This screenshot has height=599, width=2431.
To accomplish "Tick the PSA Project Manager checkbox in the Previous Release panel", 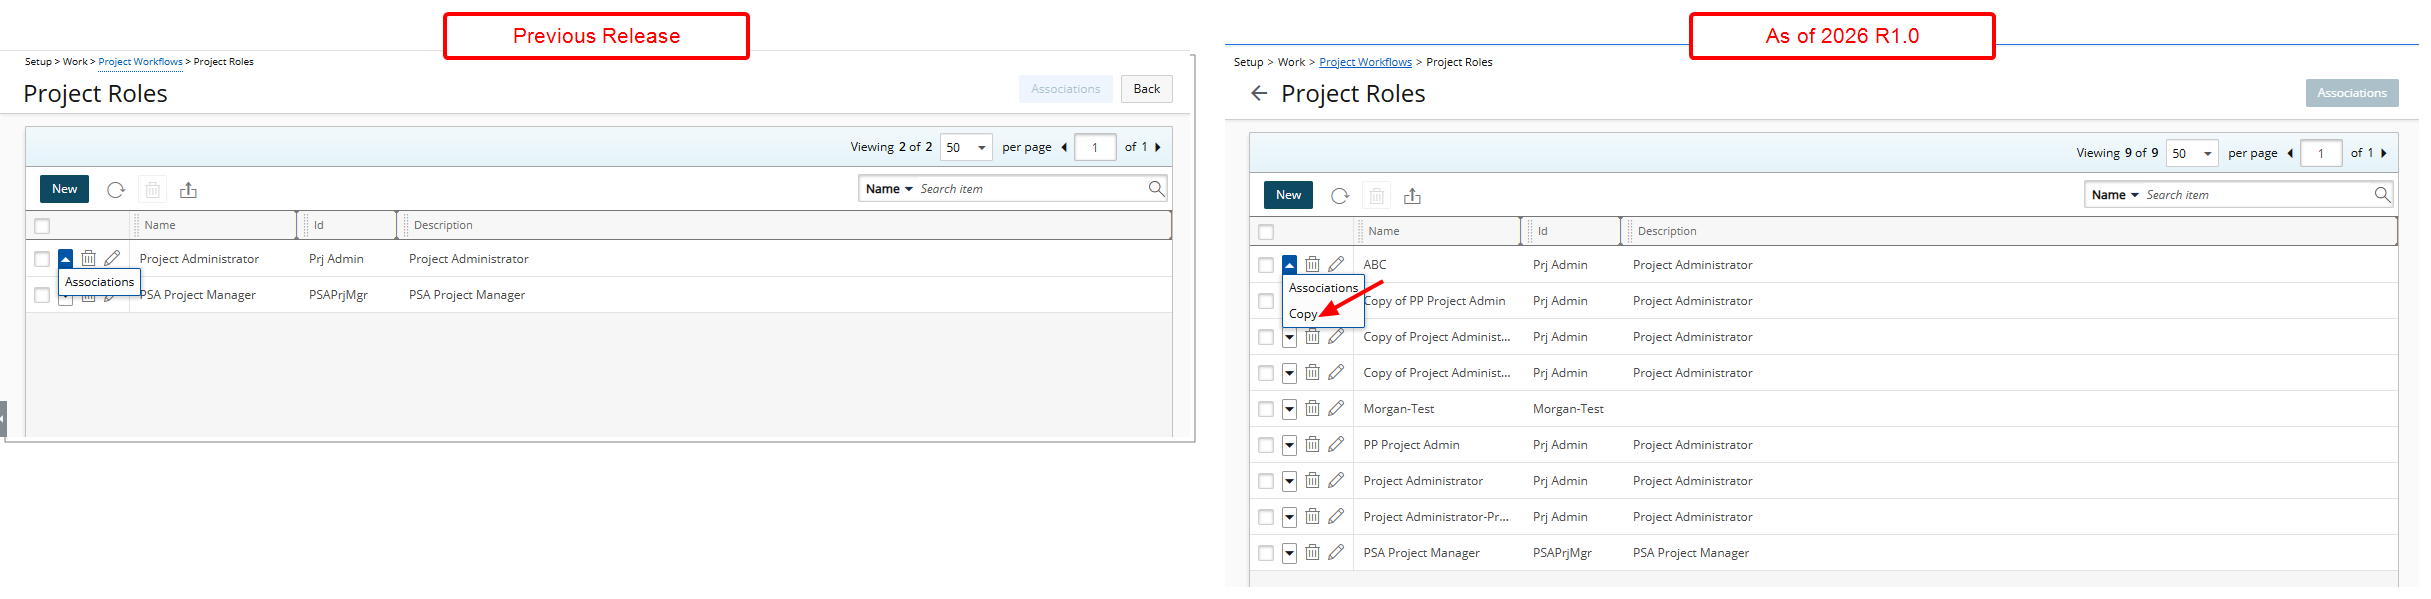I will pos(42,295).
